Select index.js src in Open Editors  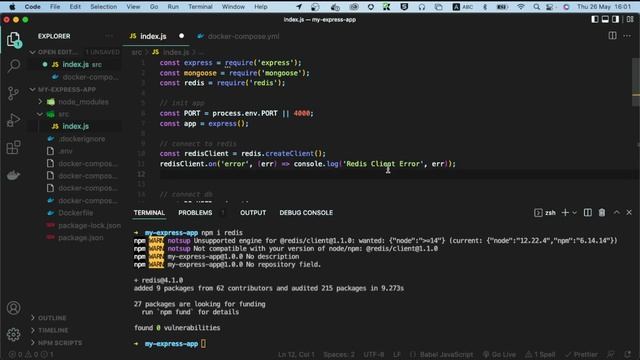[x=82, y=64]
